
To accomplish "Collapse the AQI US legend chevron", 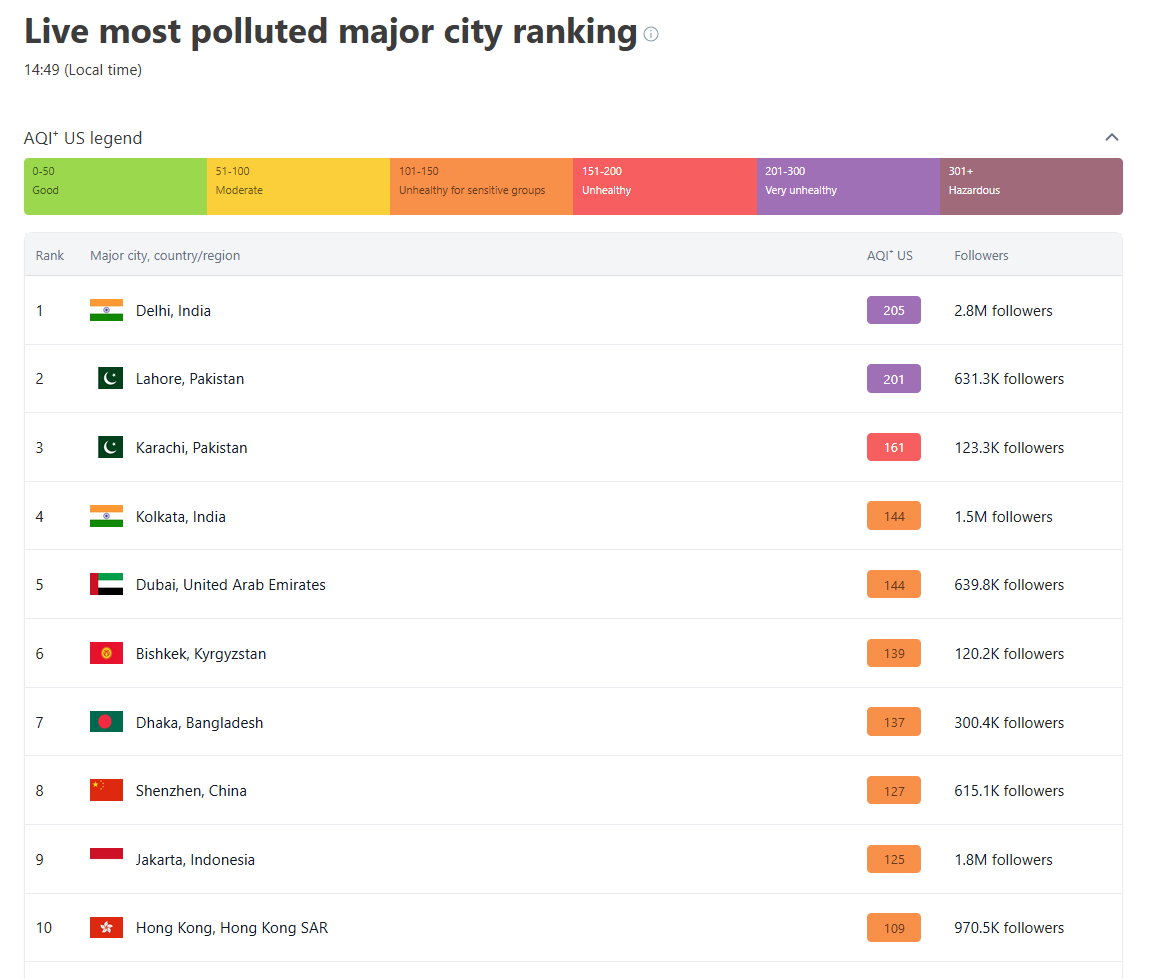I will point(1111,138).
